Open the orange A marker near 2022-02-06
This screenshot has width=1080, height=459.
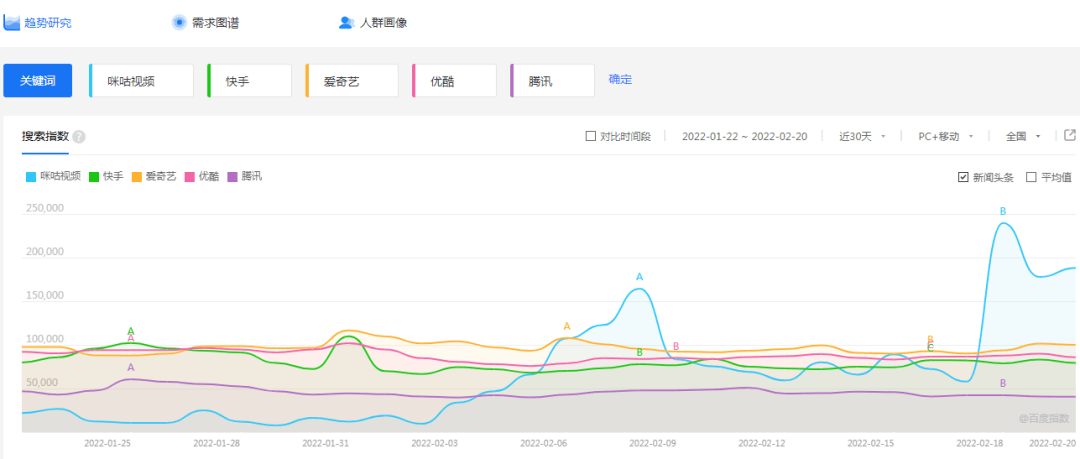click(x=567, y=326)
